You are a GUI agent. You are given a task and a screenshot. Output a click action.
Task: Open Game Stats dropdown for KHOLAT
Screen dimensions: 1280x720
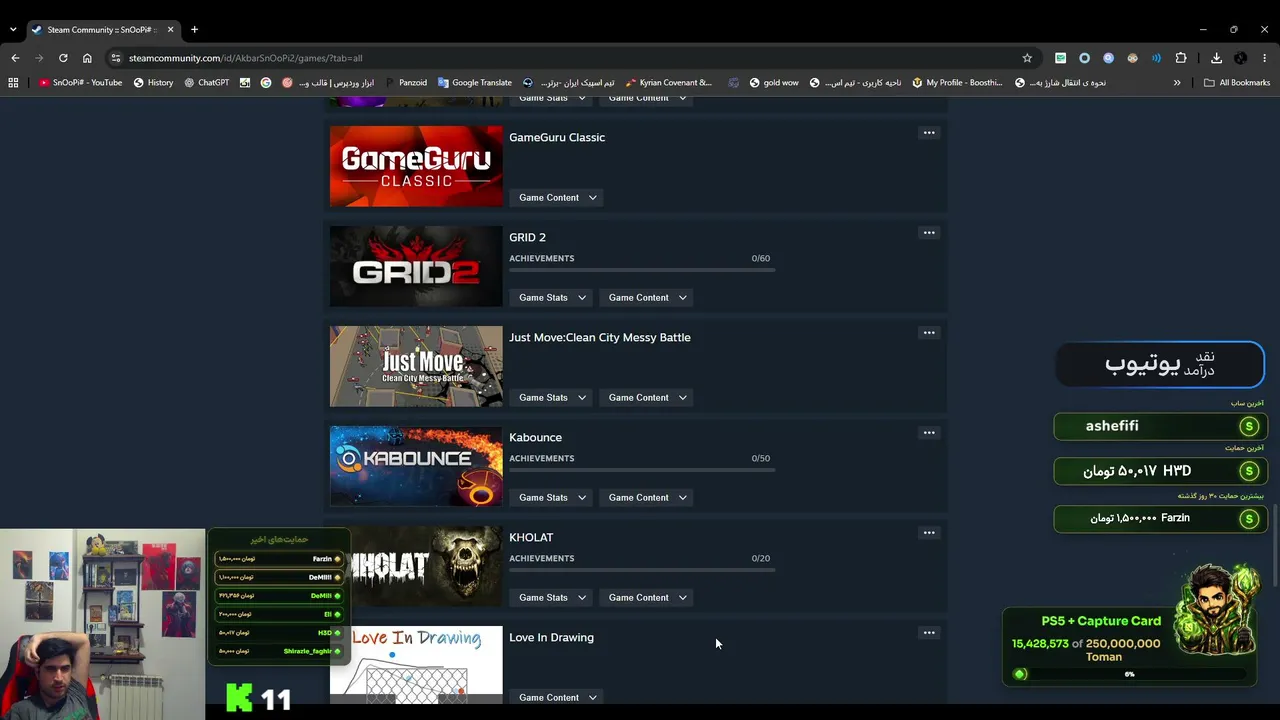pyautogui.click(x=552, y=598)
